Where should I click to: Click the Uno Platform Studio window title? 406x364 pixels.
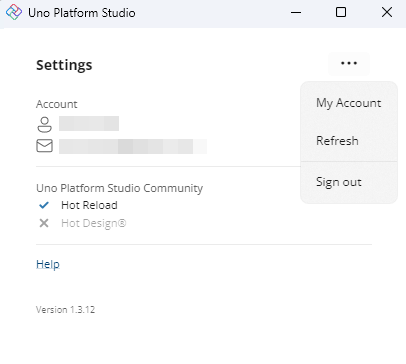[82, 13]
